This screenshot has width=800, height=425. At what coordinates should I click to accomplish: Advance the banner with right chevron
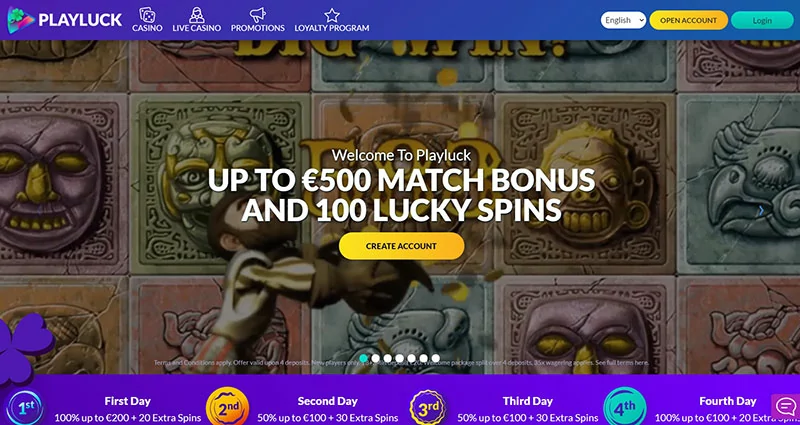[762, 210]
